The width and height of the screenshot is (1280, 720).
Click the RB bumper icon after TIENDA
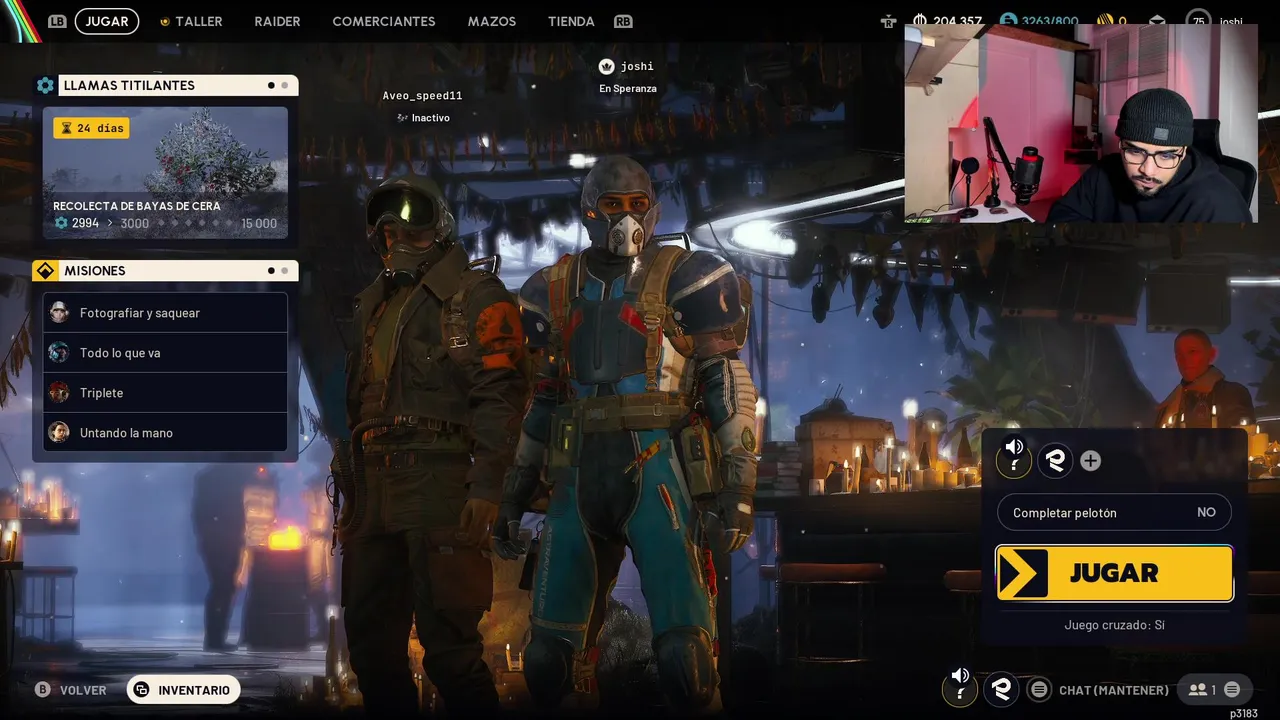click(623, 21)
